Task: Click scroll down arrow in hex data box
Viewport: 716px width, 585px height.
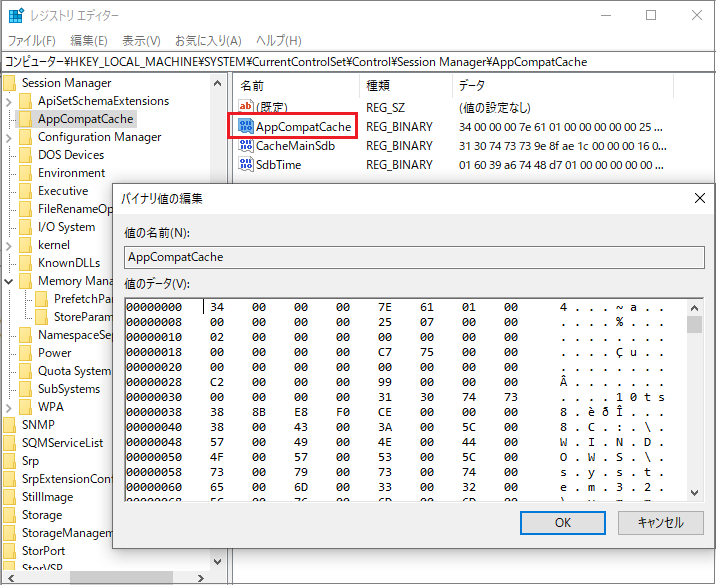Action: click(695, 492)
